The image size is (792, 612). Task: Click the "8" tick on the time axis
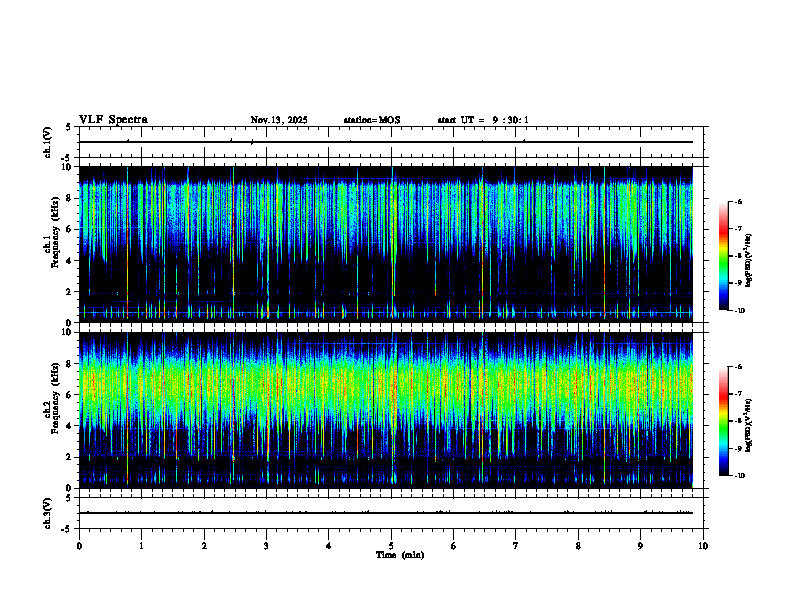point(578,546)
